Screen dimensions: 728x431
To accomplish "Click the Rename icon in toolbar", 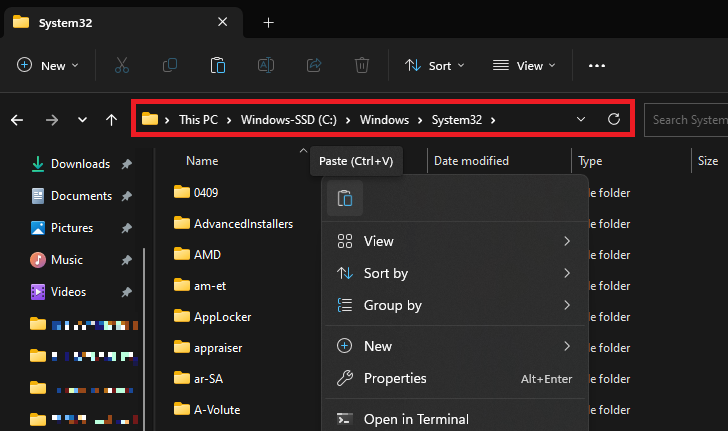I will [x=266, y=66].
